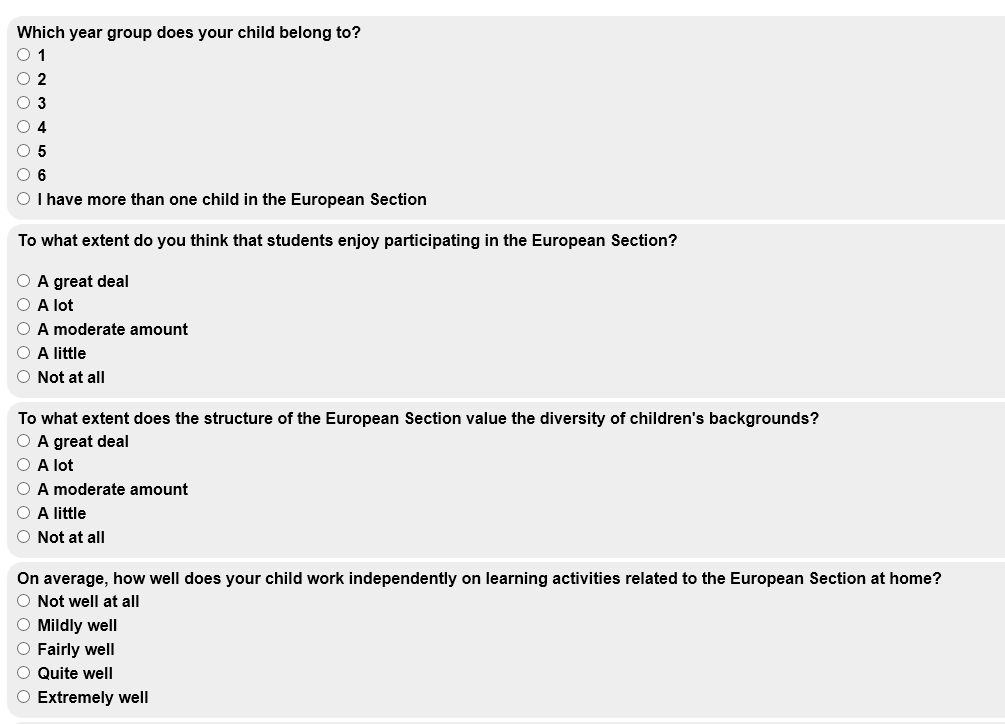The image size is (1005, 724).
Task: Select 'Not well at all' option
Action: 24,601
